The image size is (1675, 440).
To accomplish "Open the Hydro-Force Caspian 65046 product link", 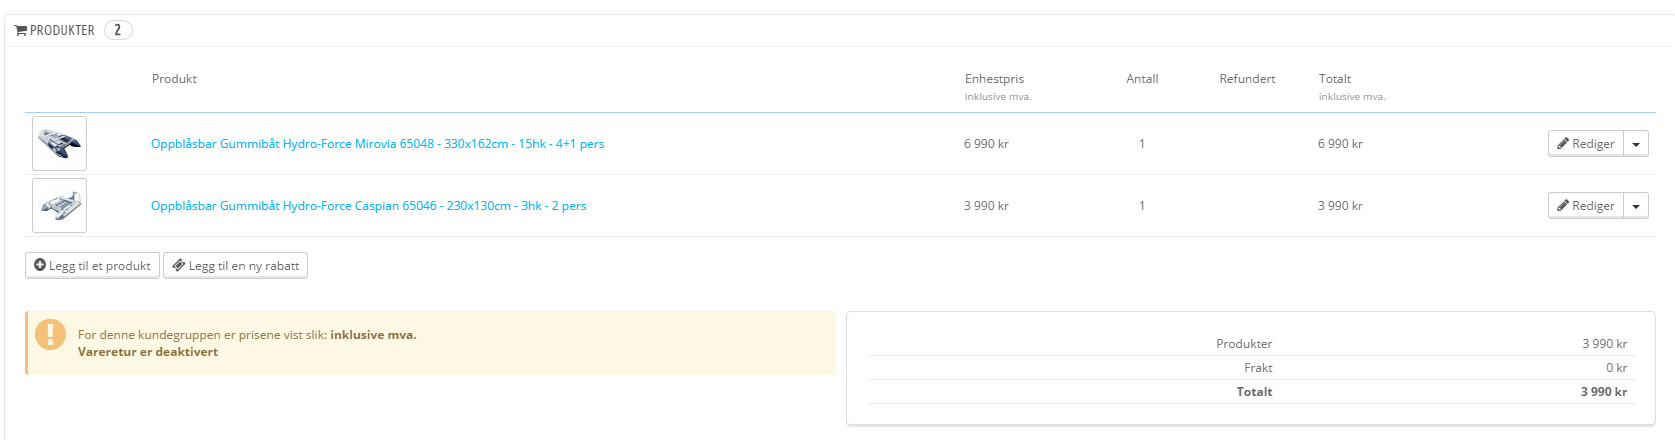I will [x=368, y=206].
